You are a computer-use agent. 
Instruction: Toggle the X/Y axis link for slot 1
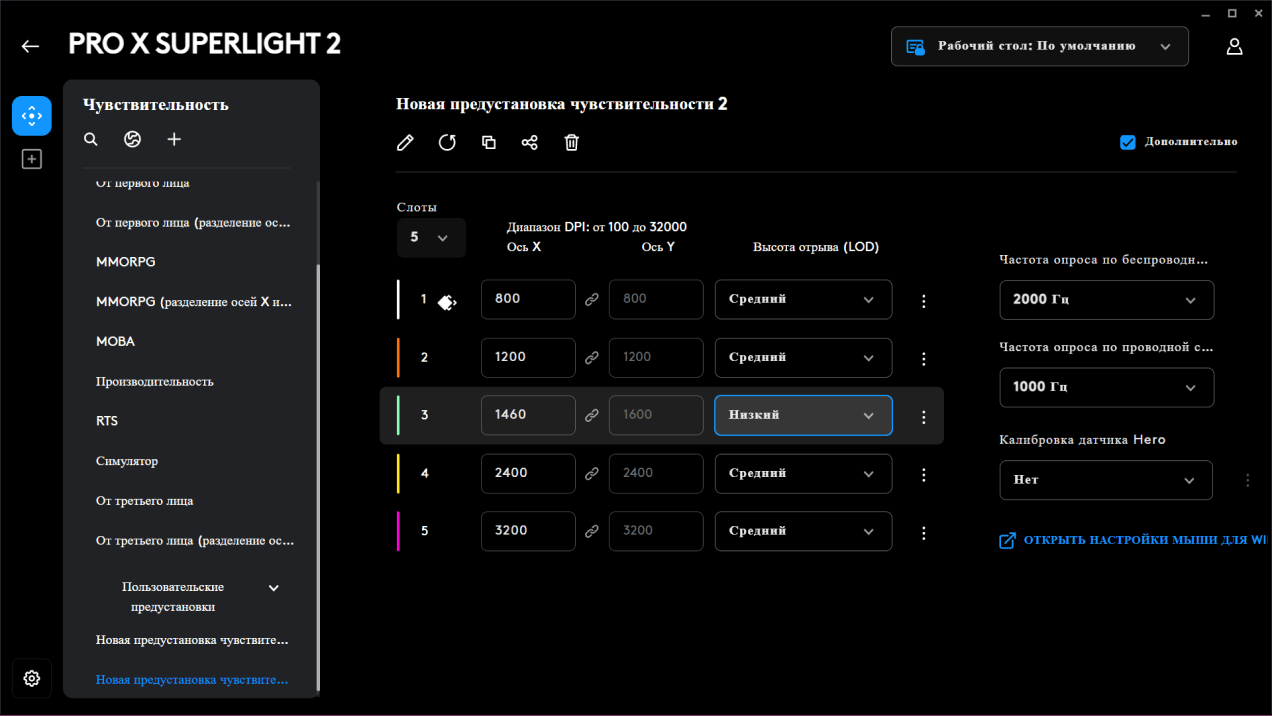pos(592,300)
